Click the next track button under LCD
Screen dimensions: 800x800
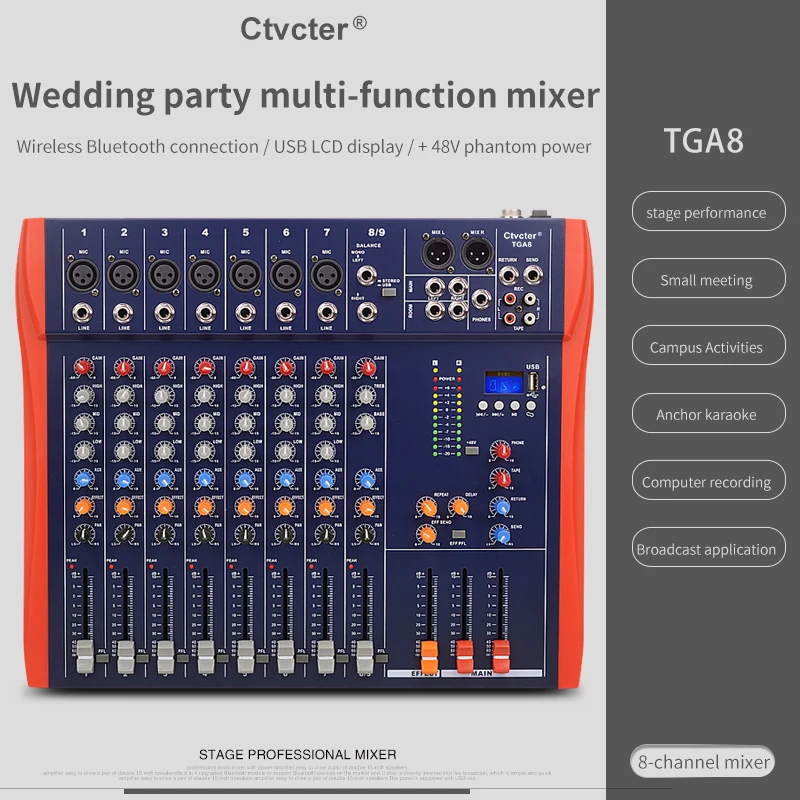[498, 406]
